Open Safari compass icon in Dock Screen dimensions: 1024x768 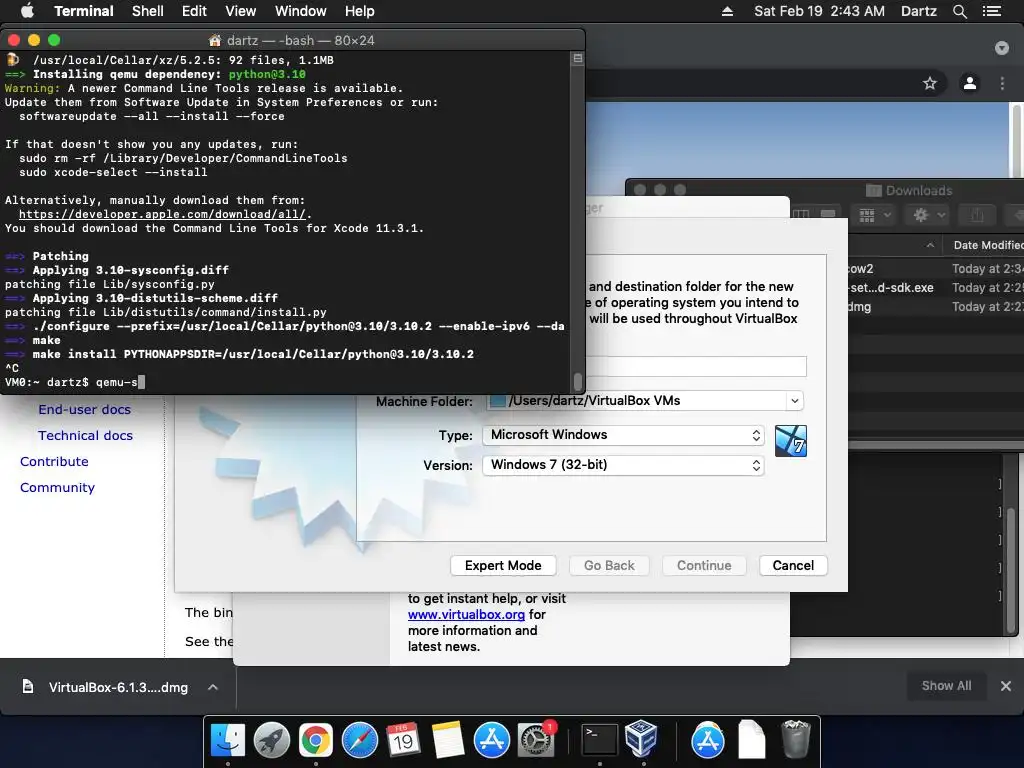click(x=360, y=741)
